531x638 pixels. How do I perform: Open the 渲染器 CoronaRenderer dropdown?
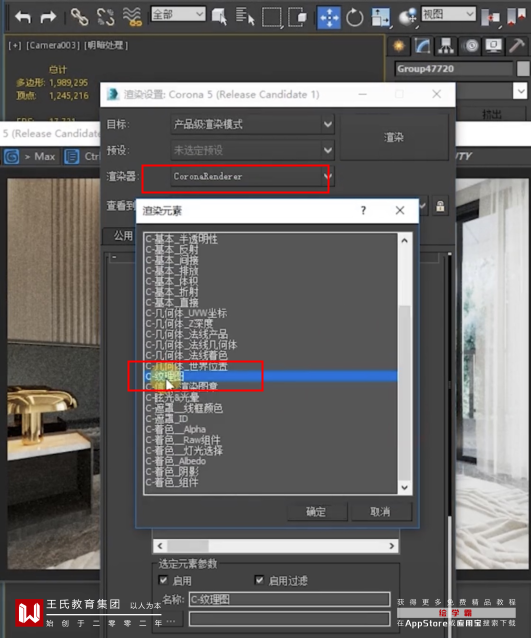click(x=252, y=177)
